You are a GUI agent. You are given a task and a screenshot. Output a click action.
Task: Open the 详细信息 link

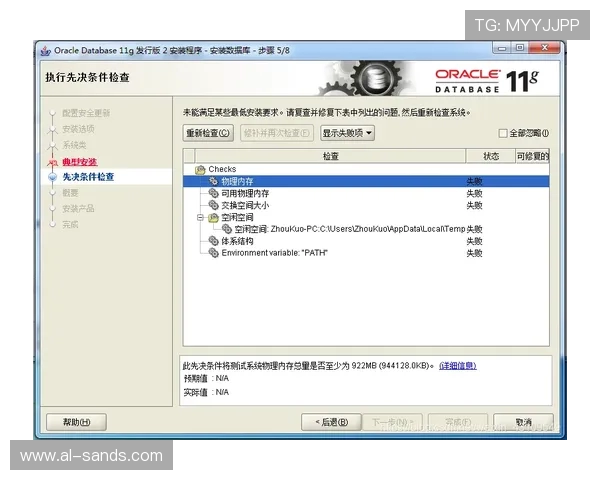pos(457,366)
